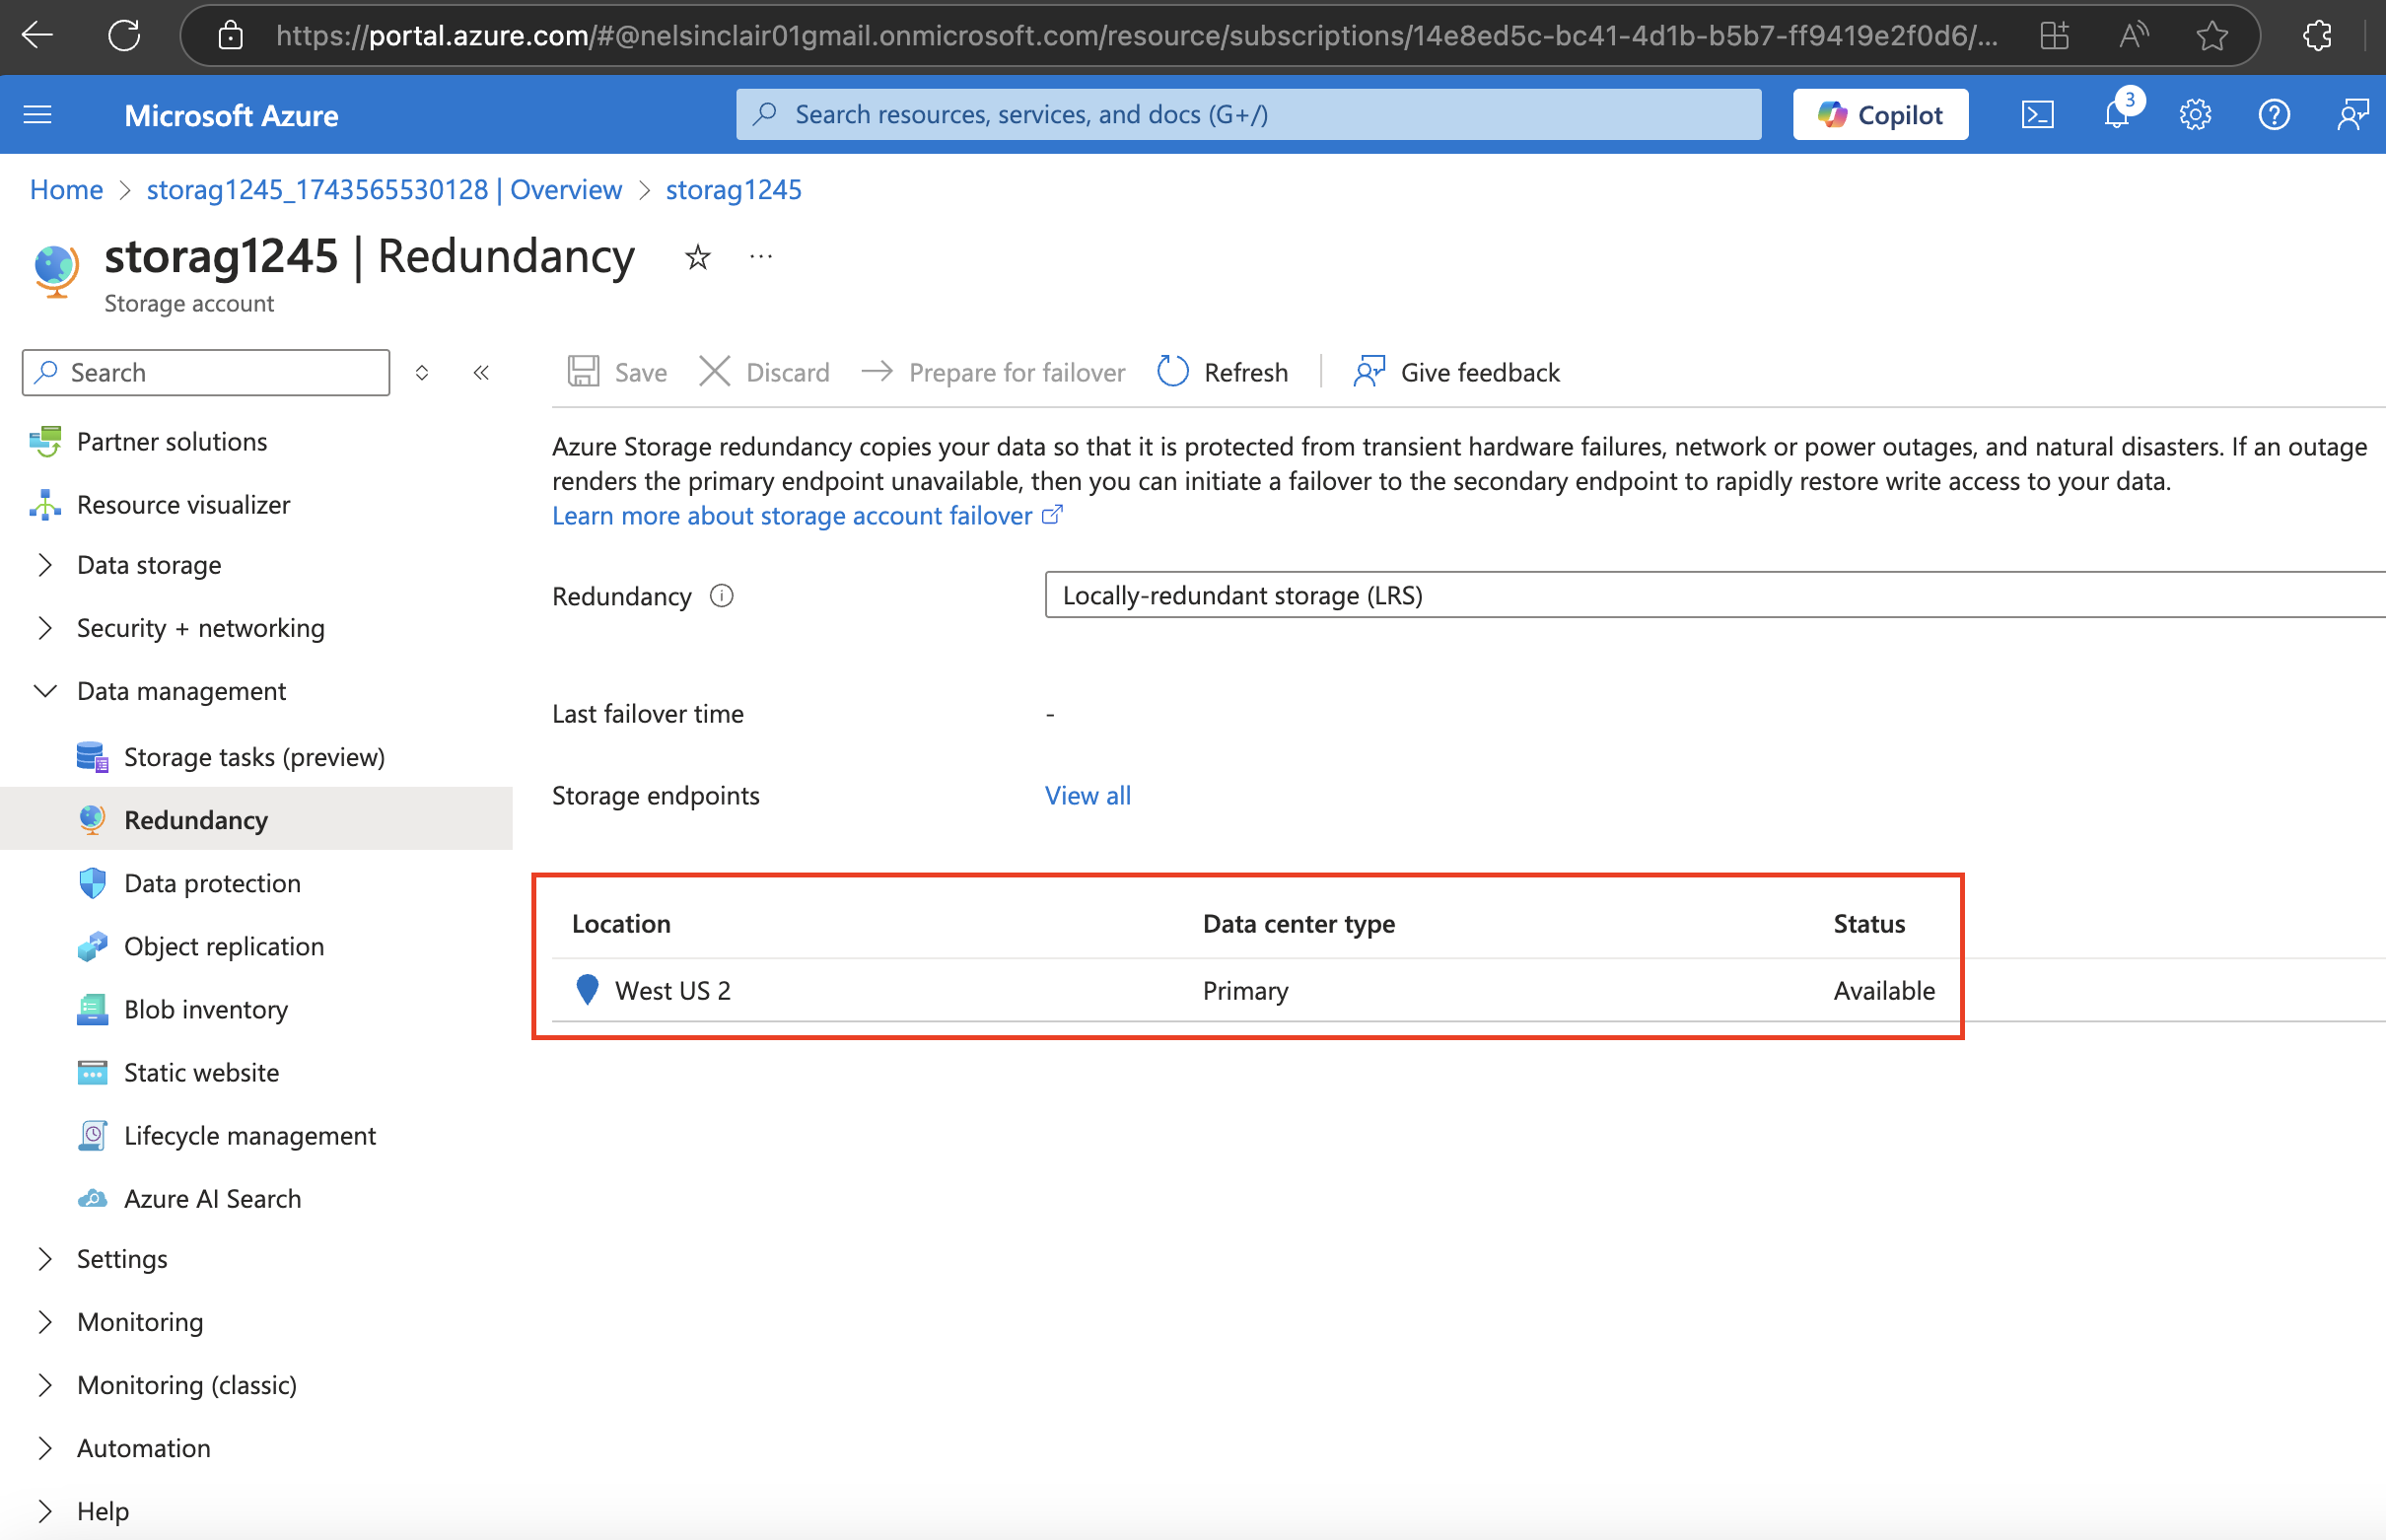Focus the global search resources box
2386x1540 pixels.
[1248, 115]
